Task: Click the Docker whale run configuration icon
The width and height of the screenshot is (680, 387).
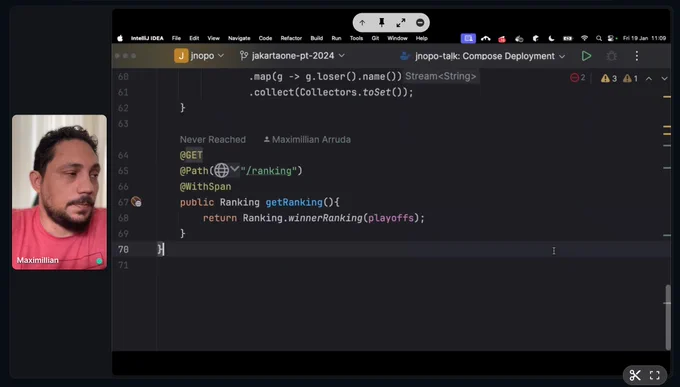Action: (405, 56)
